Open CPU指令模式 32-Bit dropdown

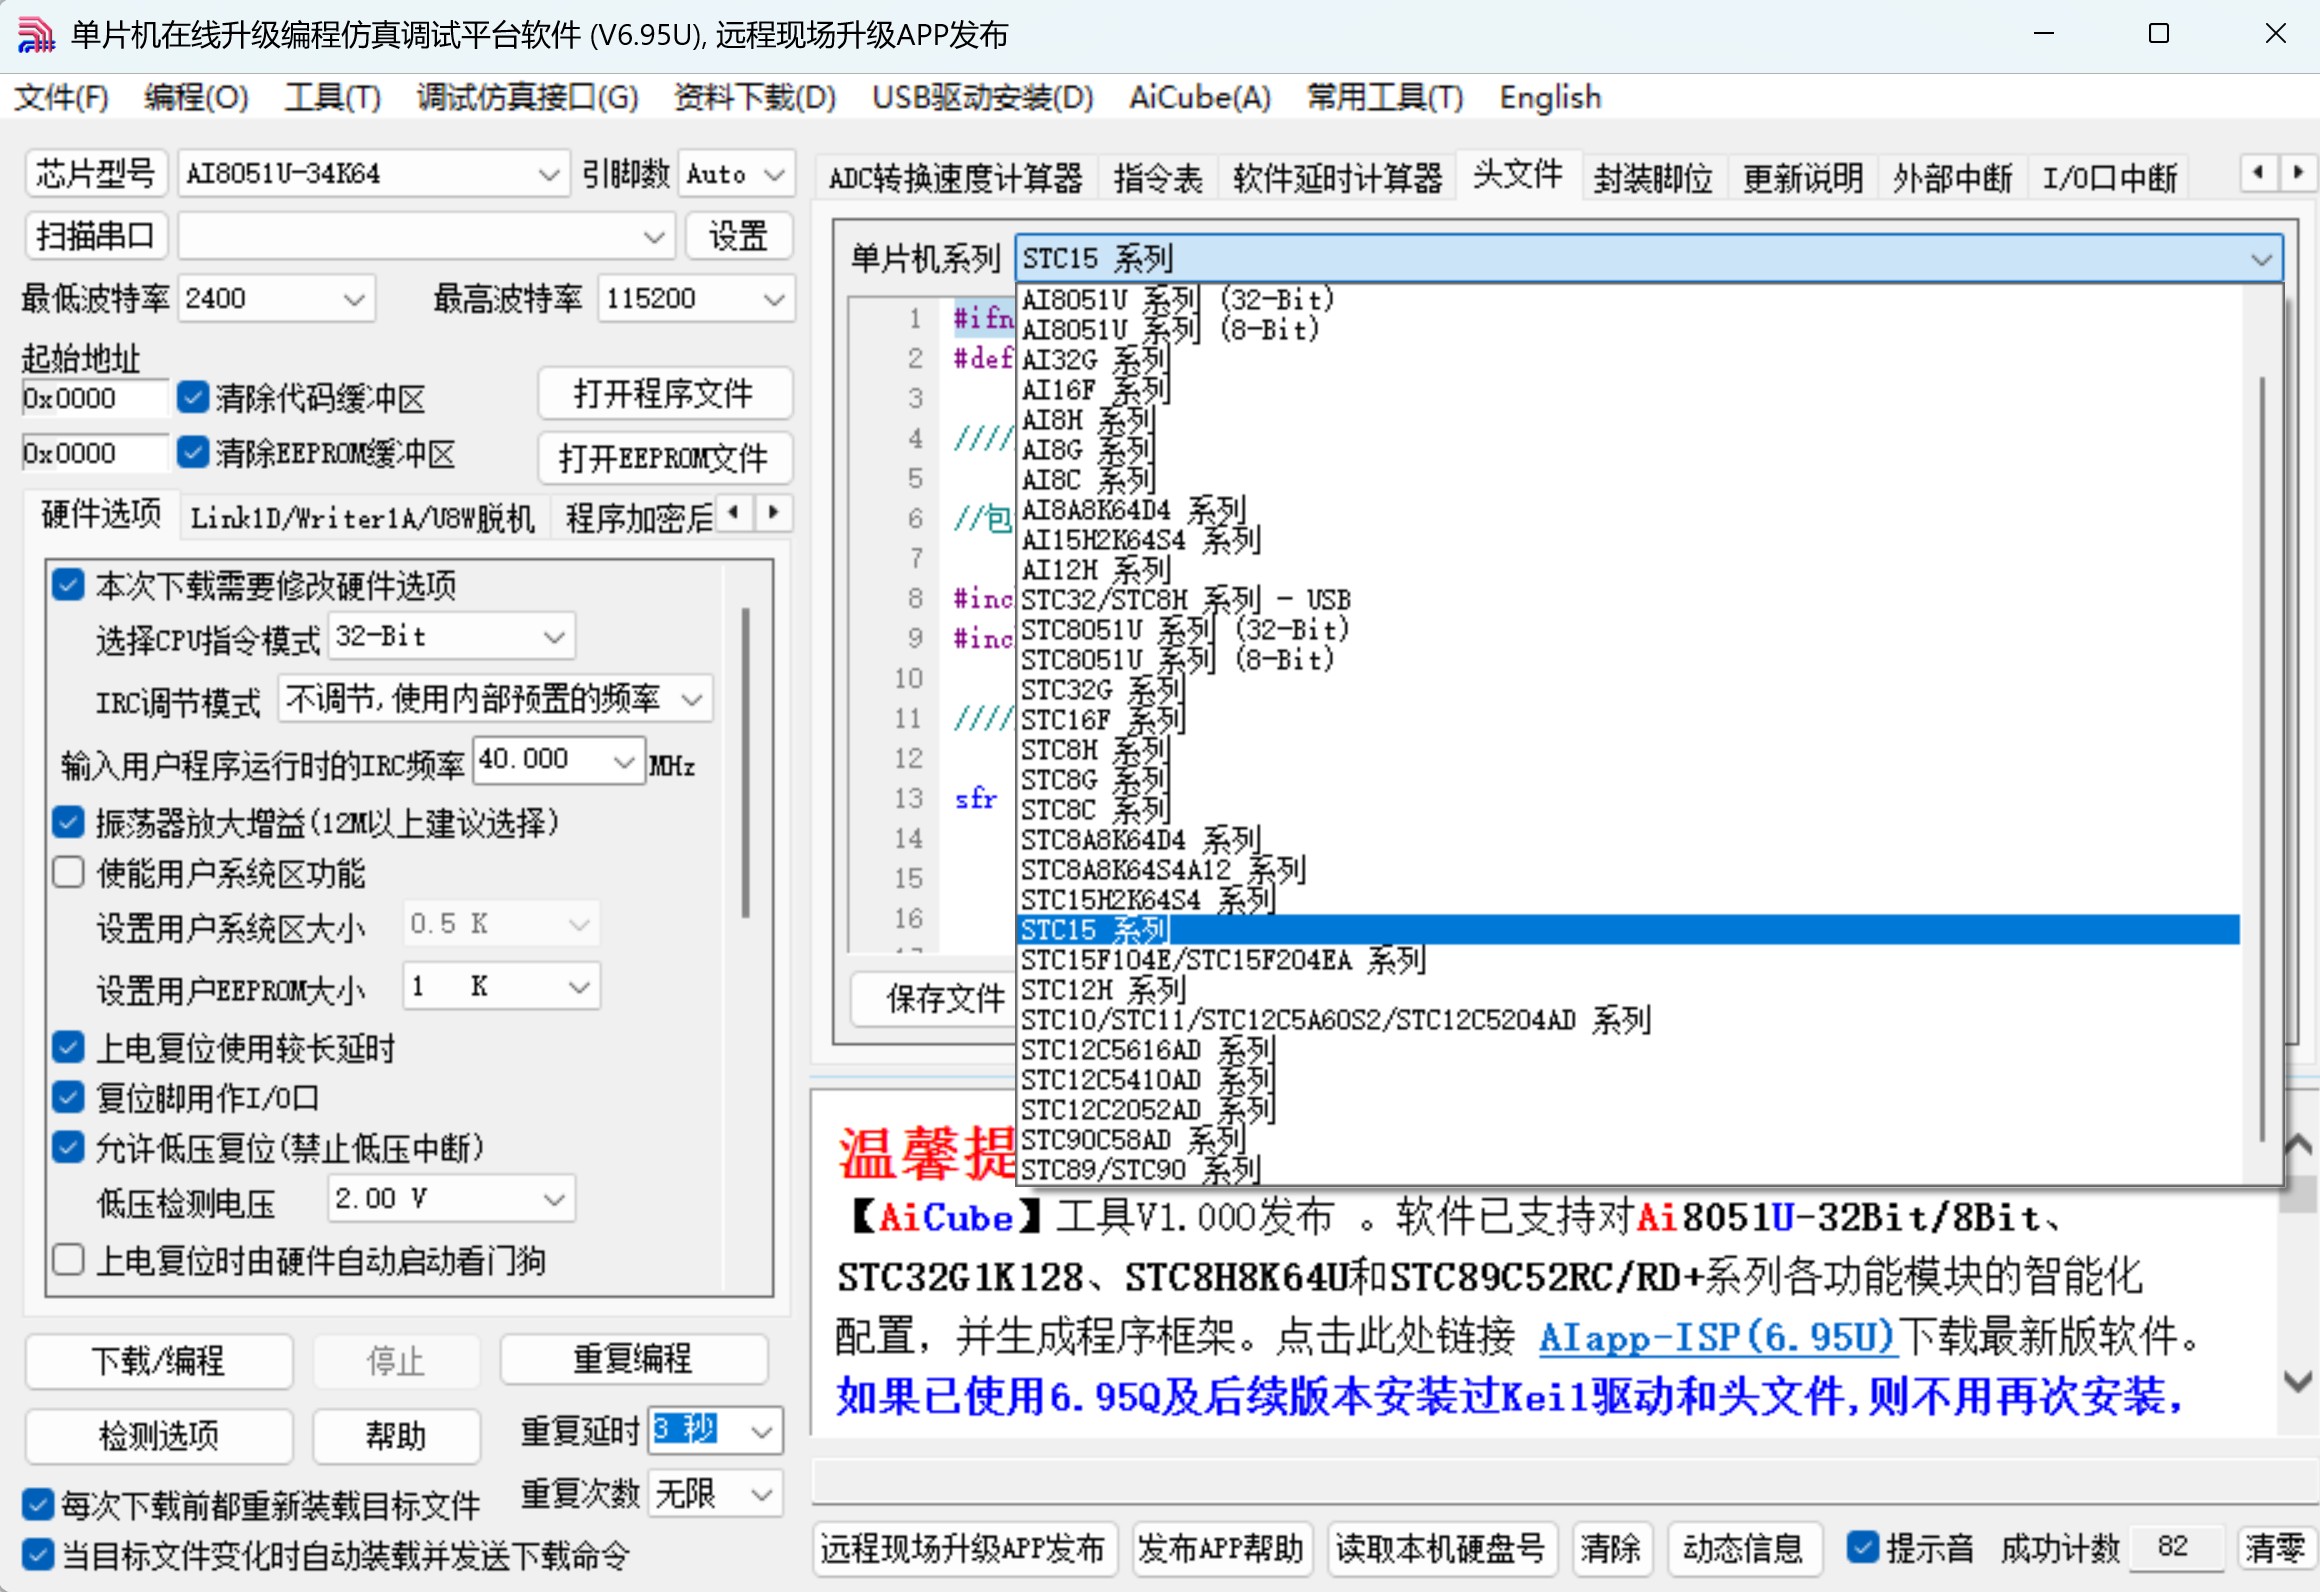(x=452, y=636)
